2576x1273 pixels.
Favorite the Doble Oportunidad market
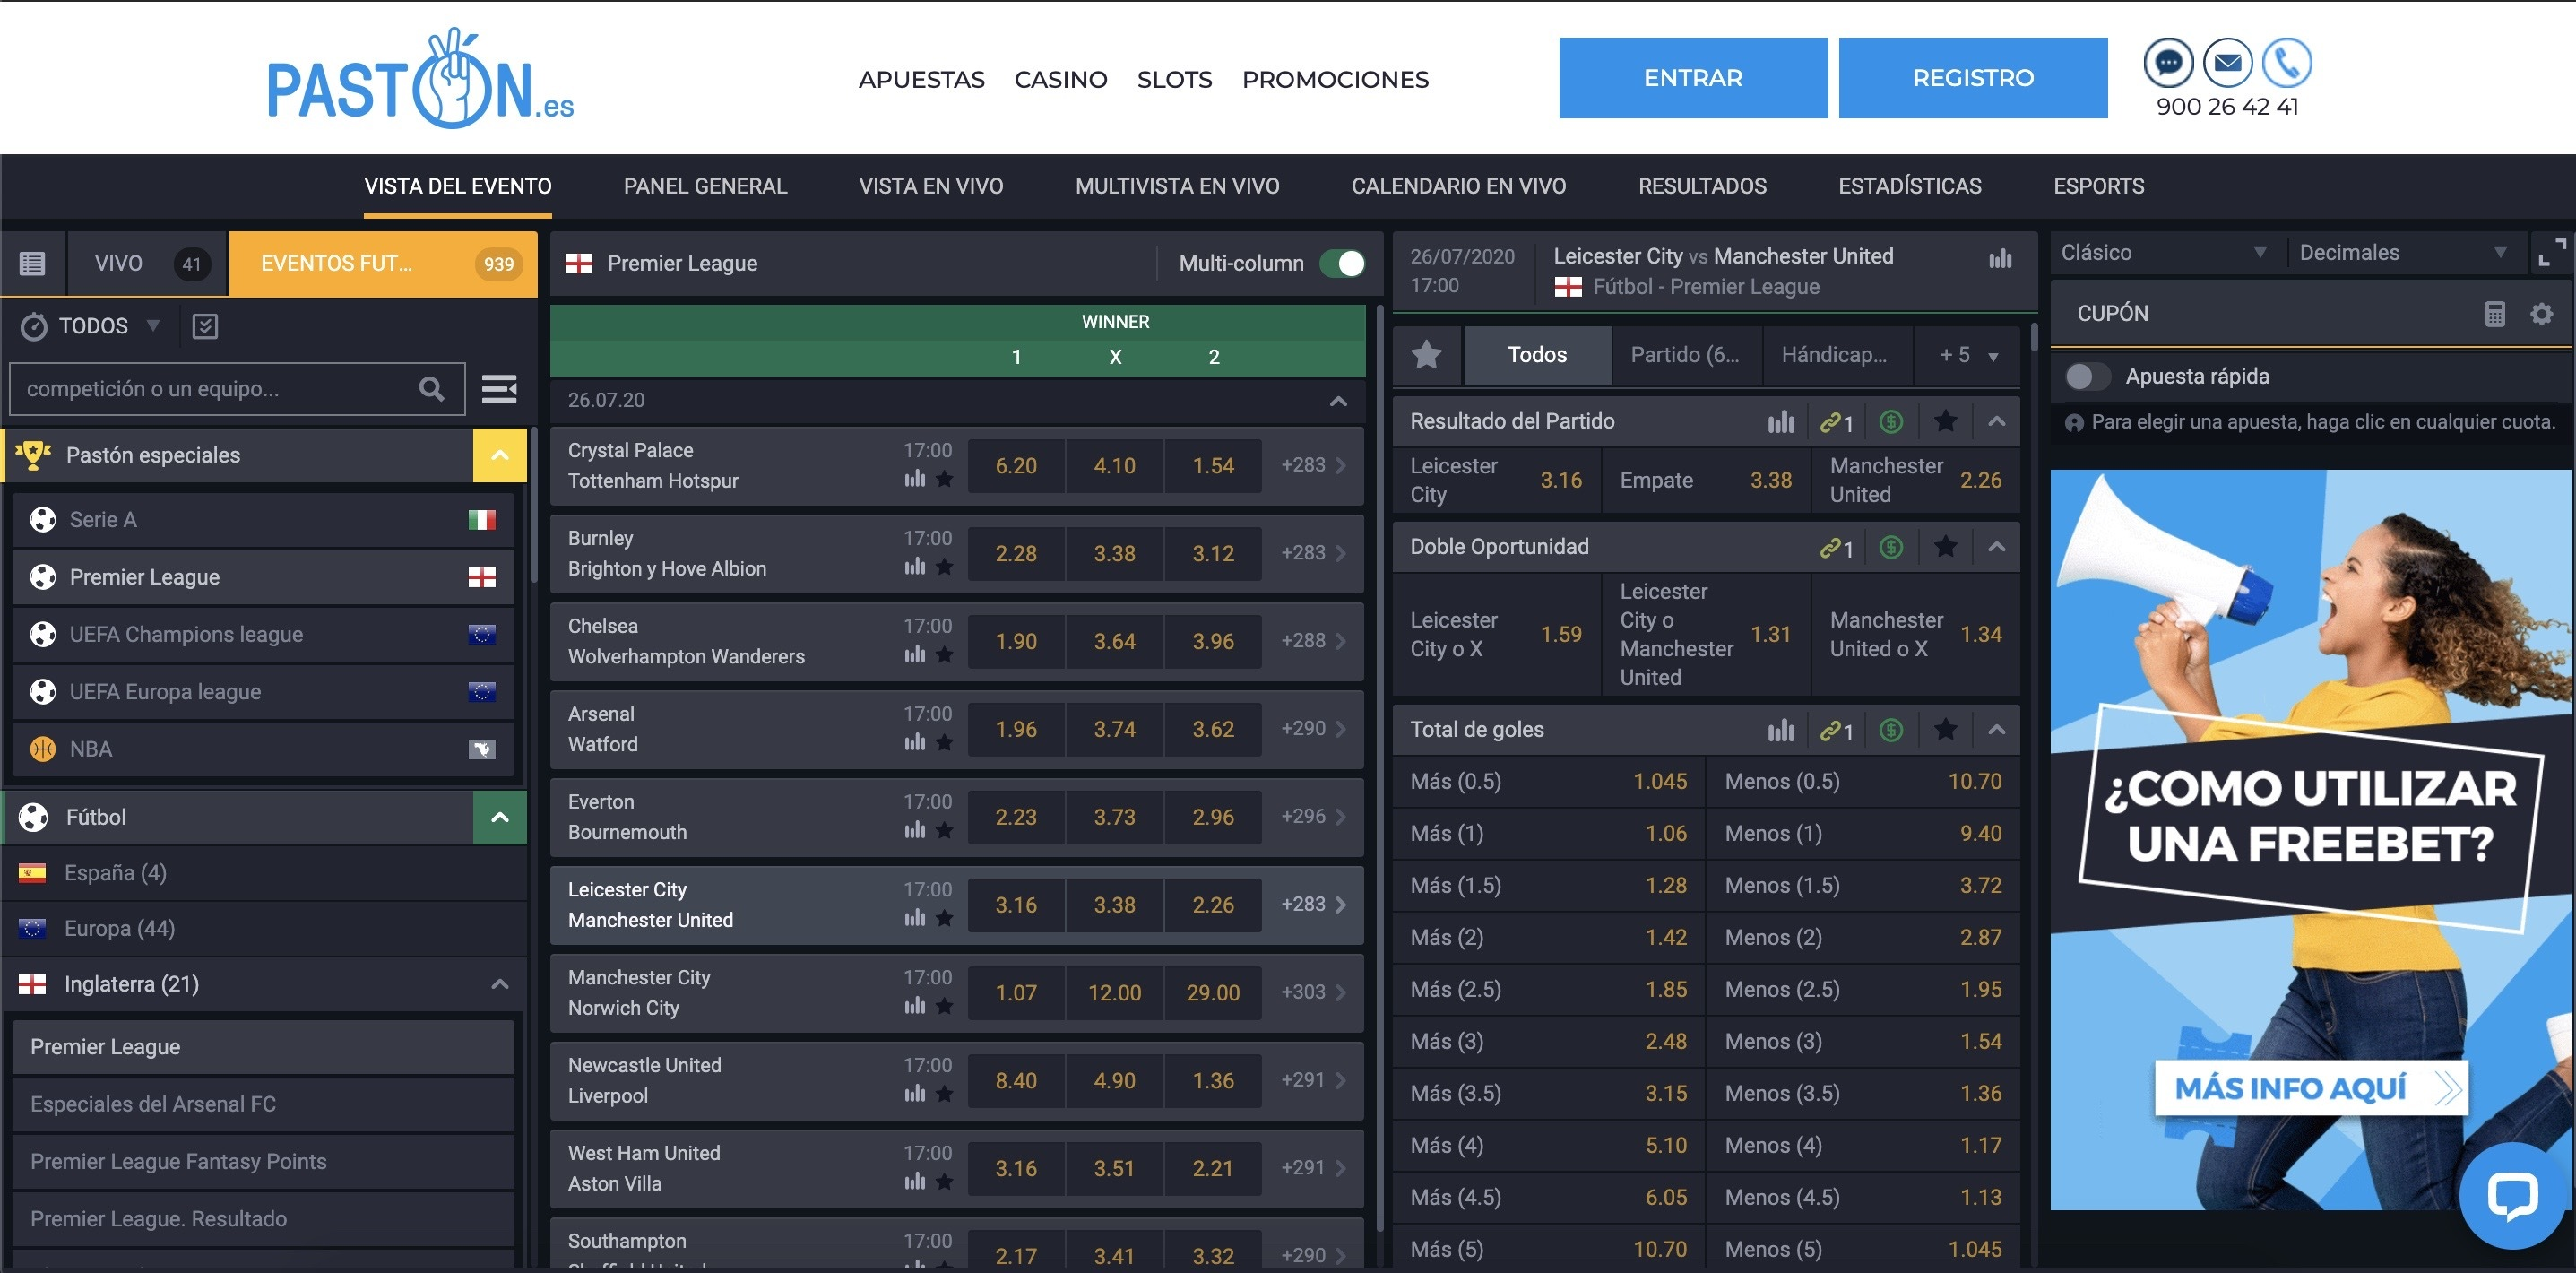pyautogui.click(x=1945, y=547)
